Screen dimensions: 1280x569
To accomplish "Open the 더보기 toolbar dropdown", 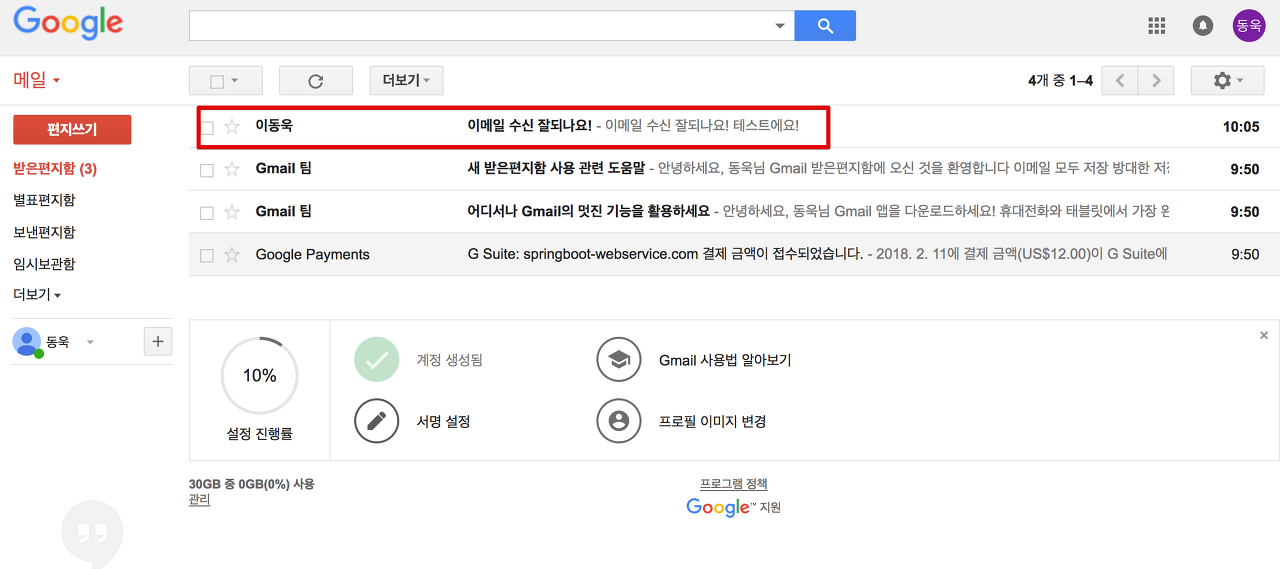I will 406,81.
